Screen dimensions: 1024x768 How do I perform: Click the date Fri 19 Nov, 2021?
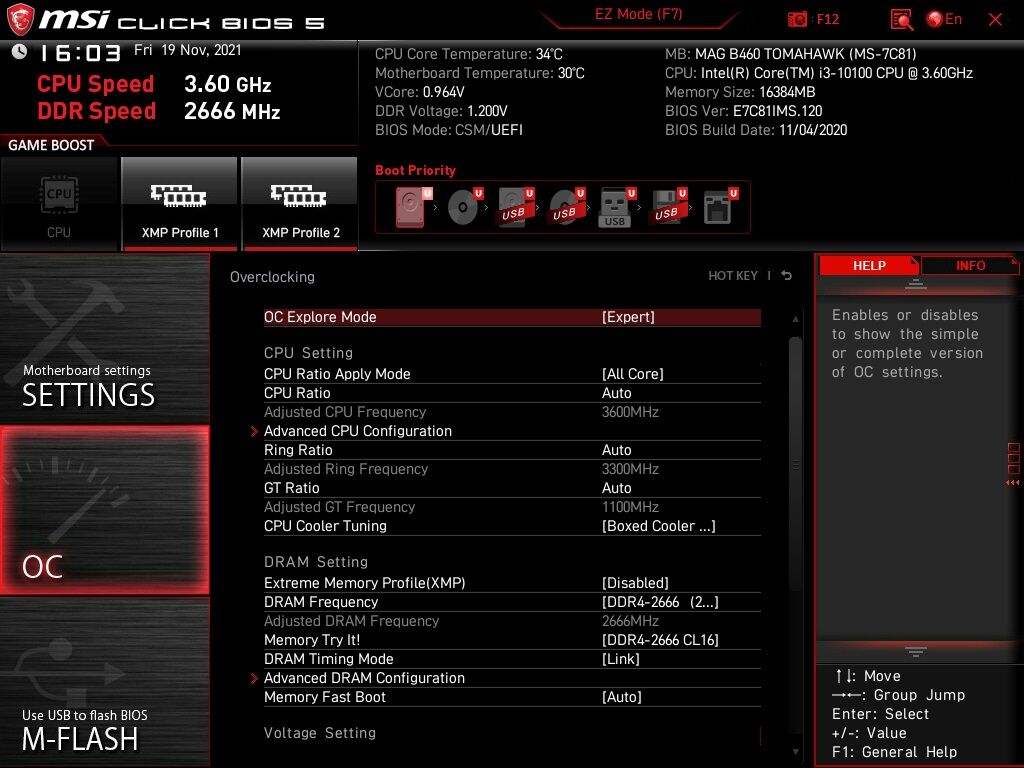(187, 50)
